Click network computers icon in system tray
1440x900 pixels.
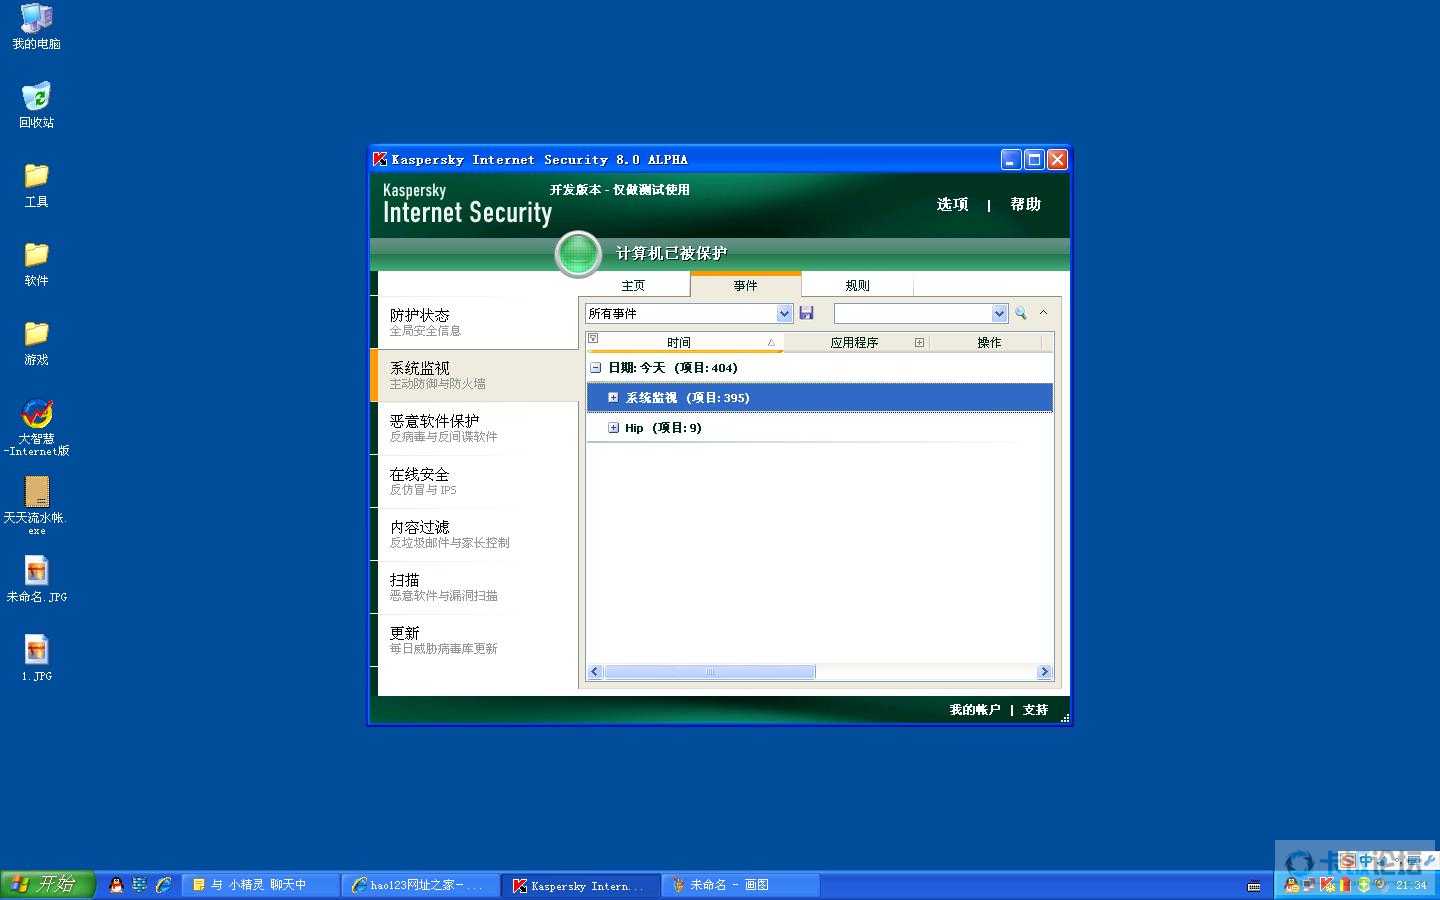pos(1309,885)
